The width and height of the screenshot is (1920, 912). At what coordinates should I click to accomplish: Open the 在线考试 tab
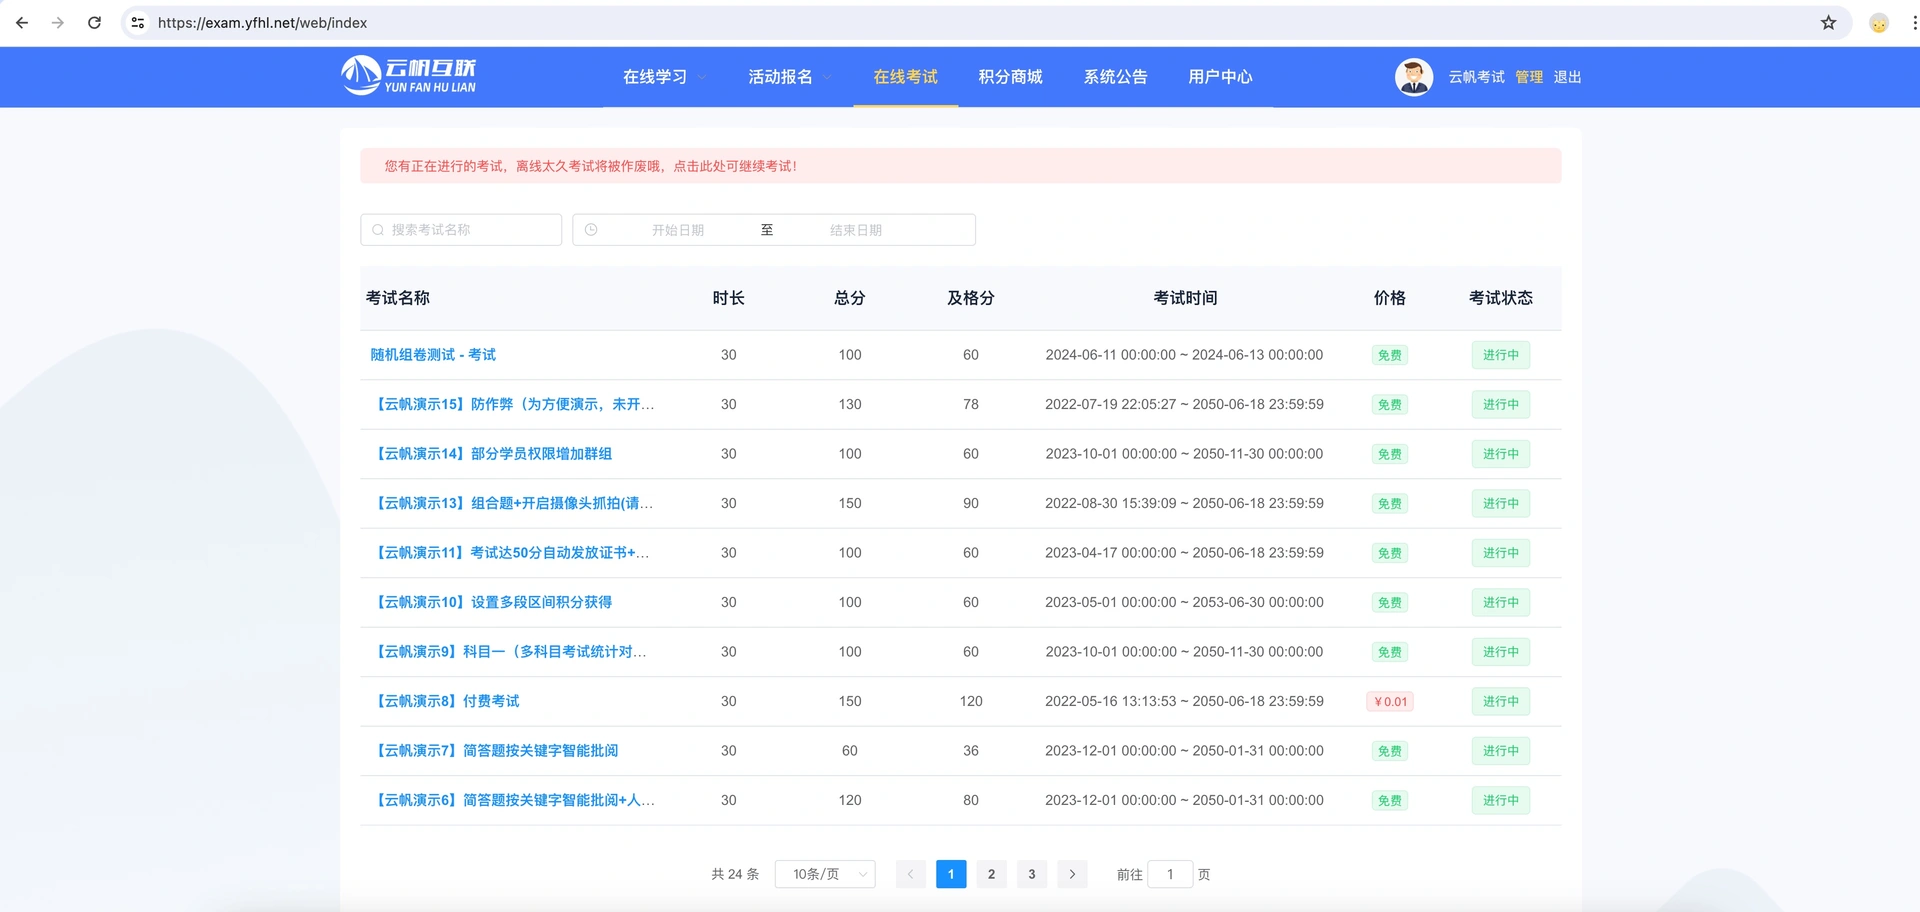tap(905, 77)
